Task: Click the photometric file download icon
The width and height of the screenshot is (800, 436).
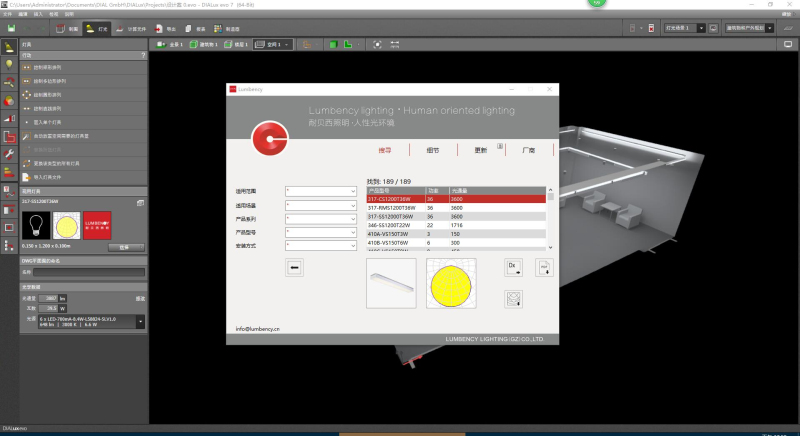Action: click(x=513, y=299)
